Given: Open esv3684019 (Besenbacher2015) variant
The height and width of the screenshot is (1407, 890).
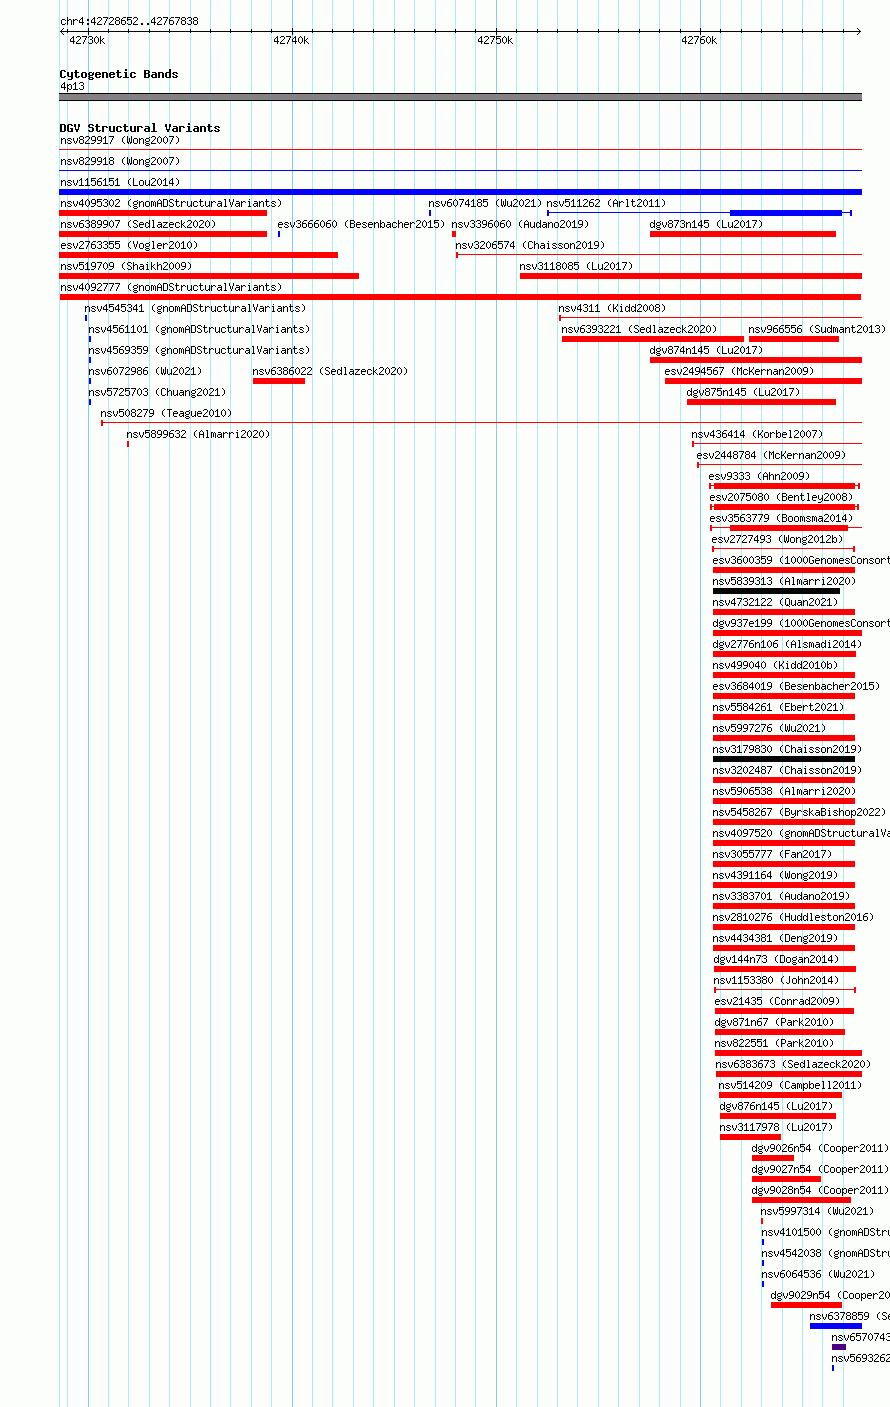Looking at the screenshot, I should pyautogui.click(x=796, y=686).
